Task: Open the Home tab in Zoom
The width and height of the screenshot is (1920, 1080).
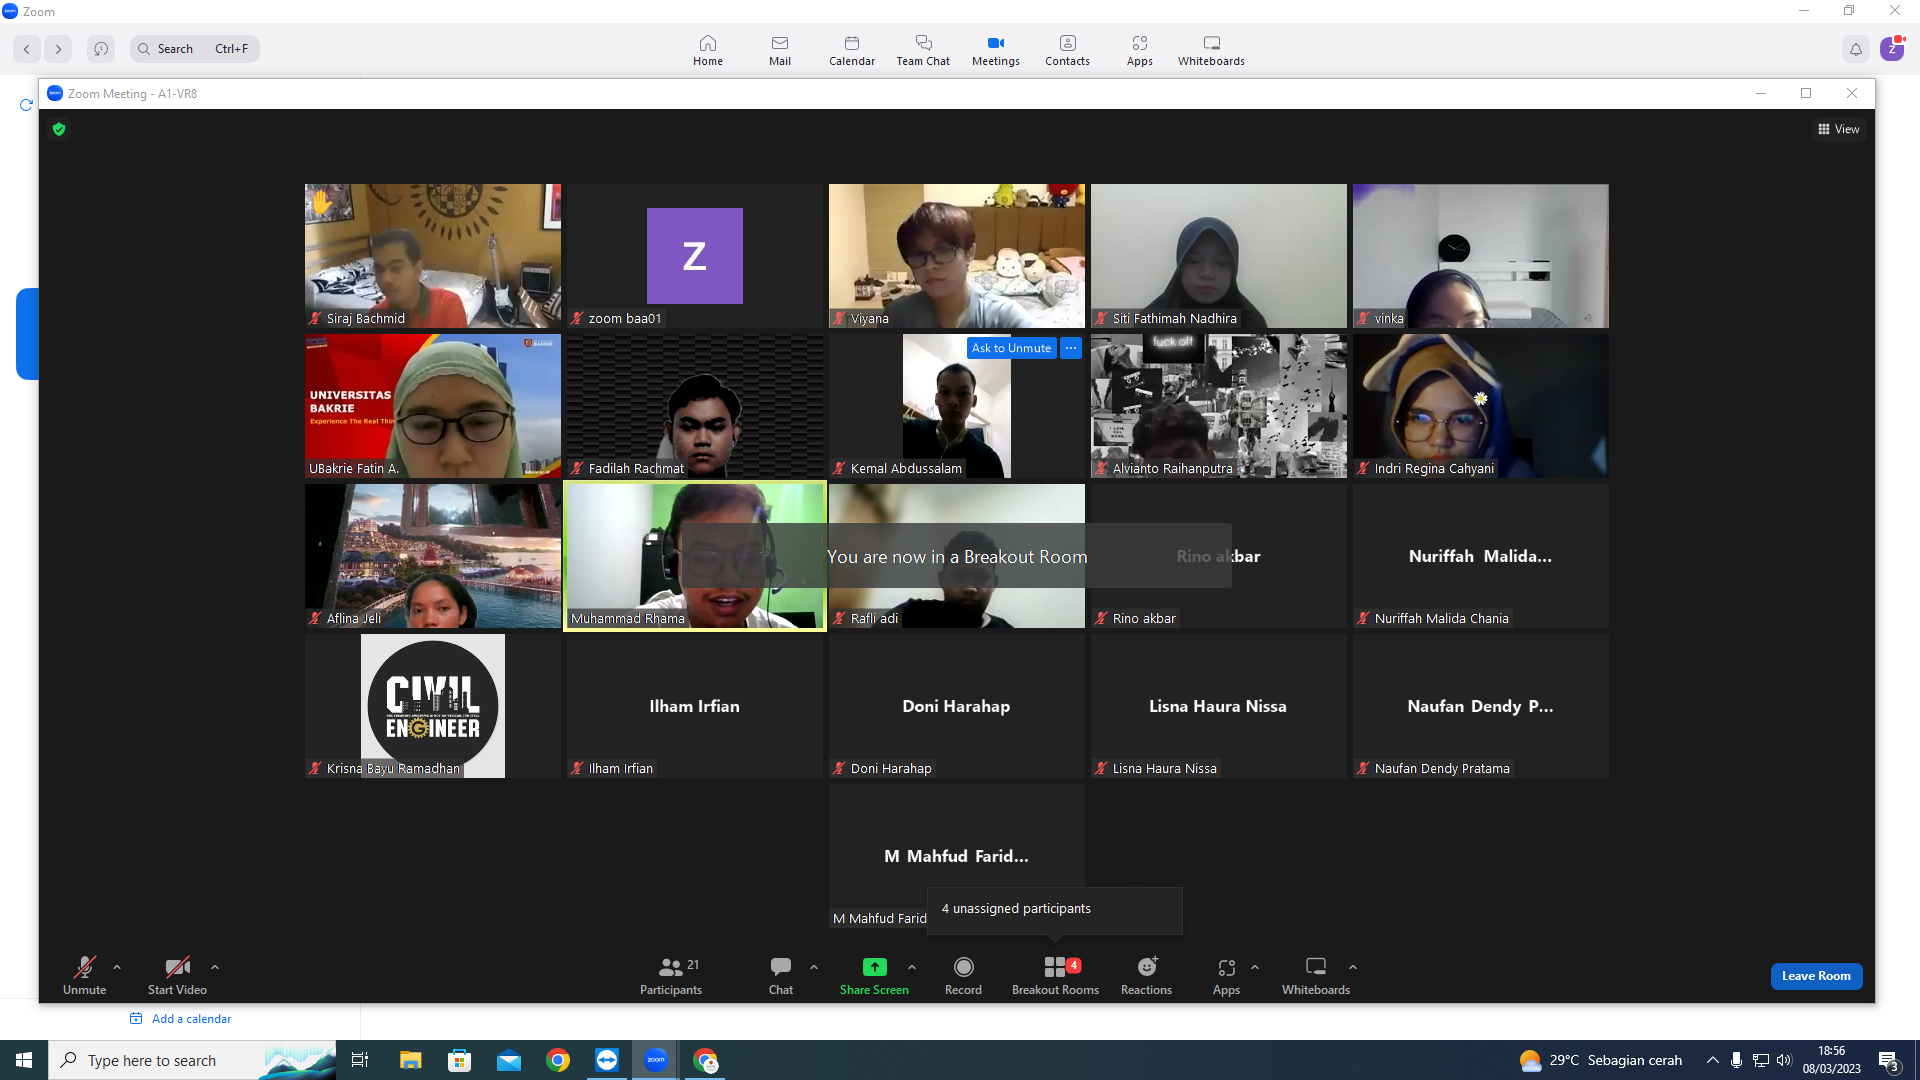Action: click(x=708, y=50)
